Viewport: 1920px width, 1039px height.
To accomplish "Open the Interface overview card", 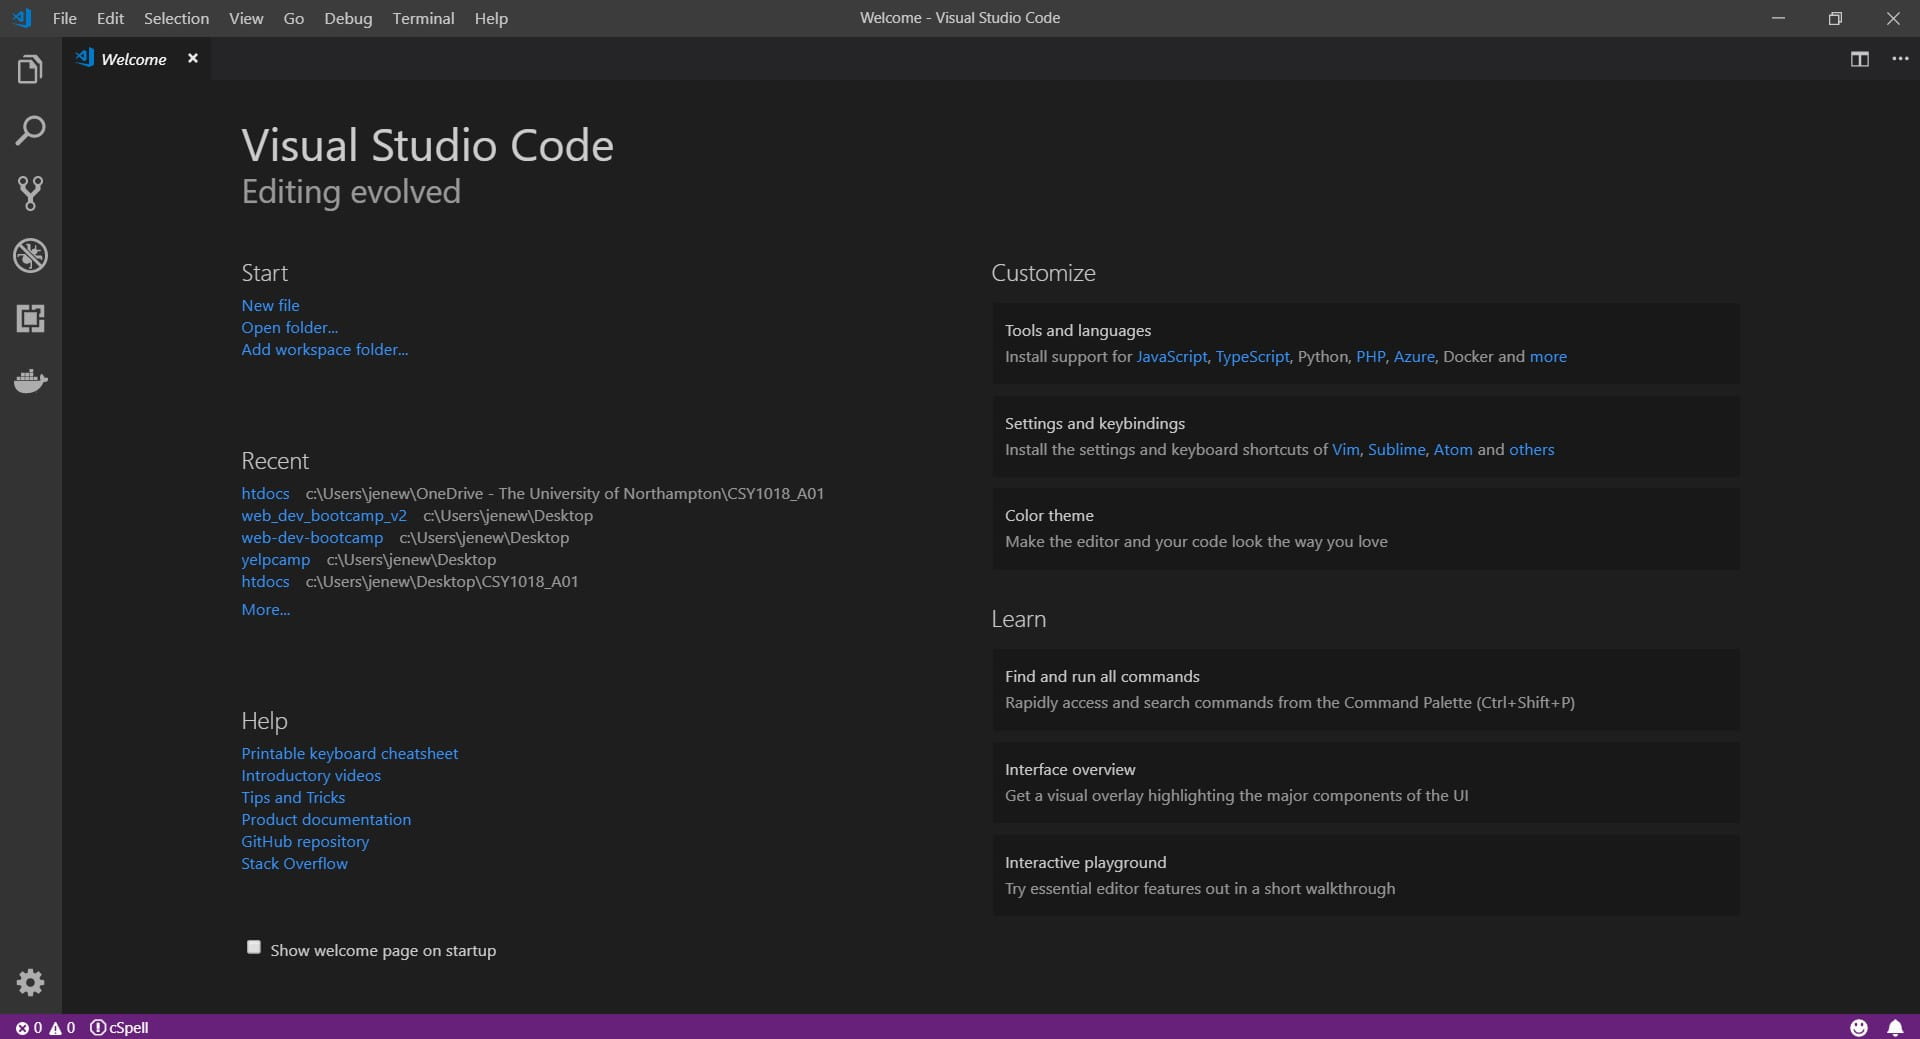I will [x=1365, y=783].
